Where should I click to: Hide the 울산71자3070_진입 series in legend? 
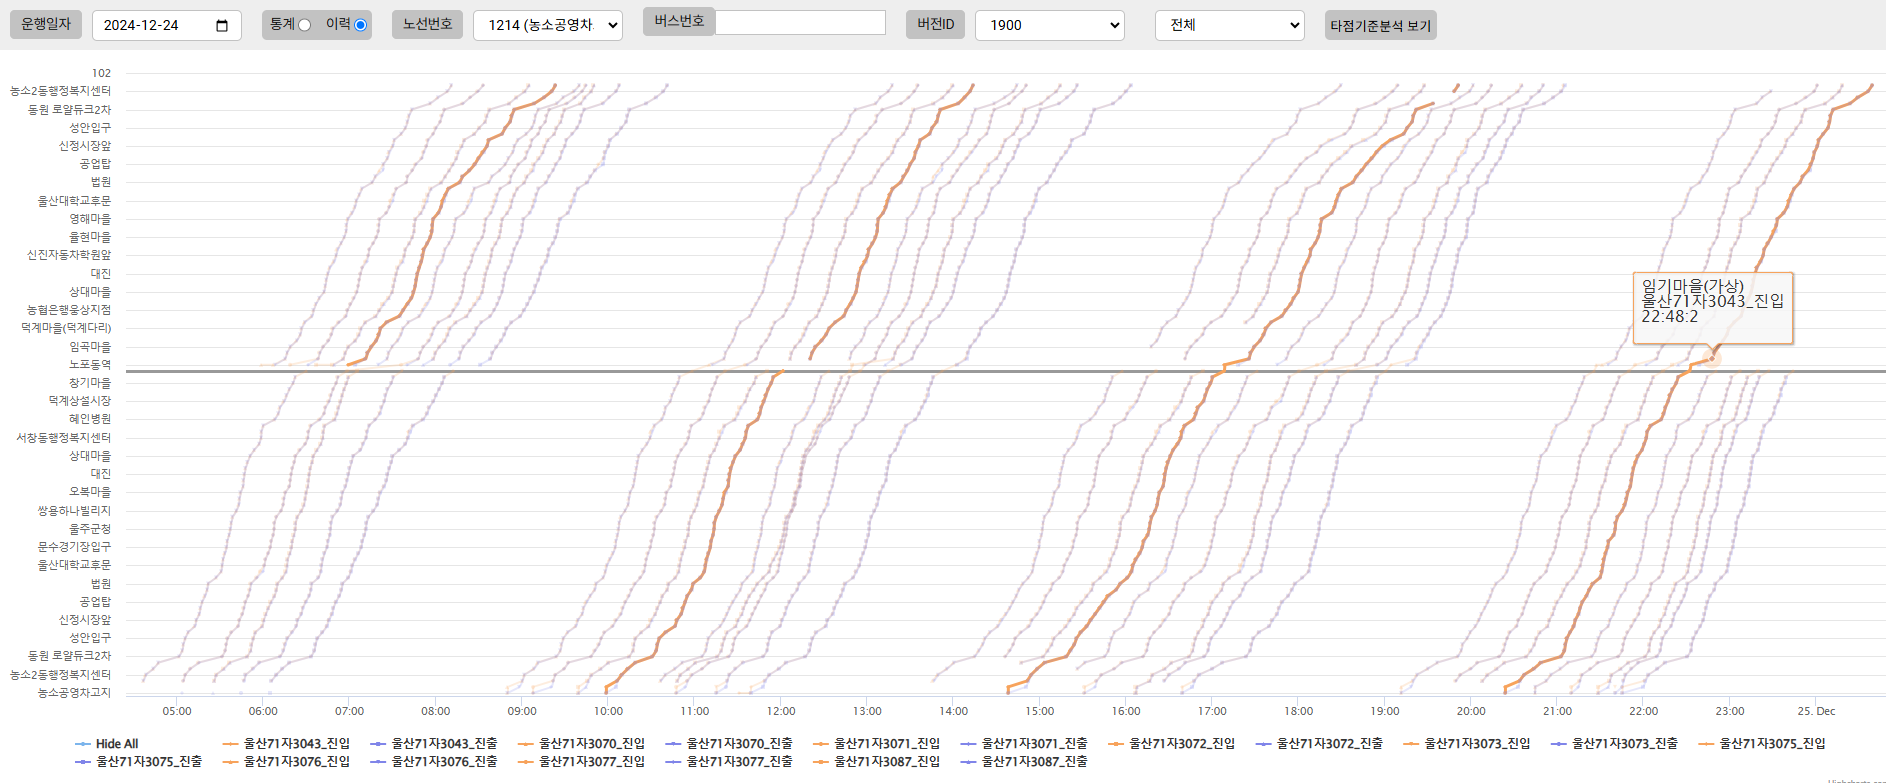coord(591,744)
